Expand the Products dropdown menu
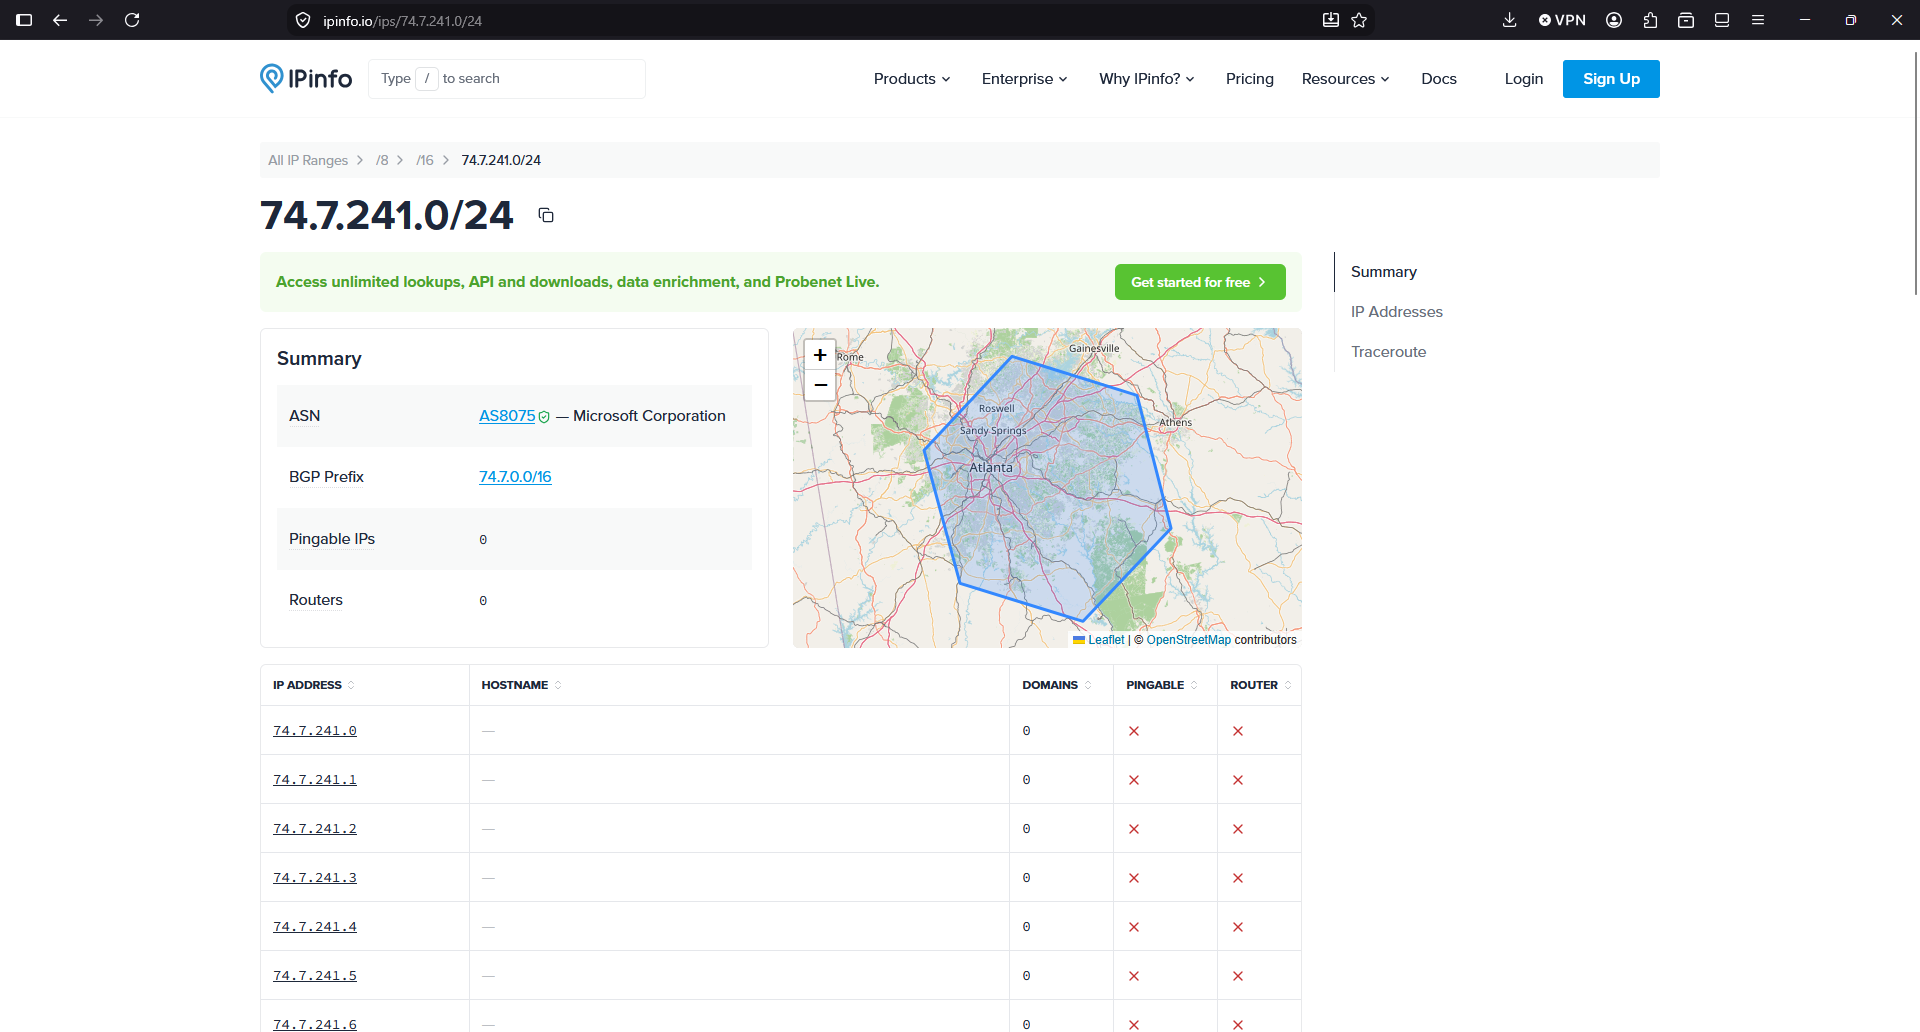1920x1032 pixels. pyautogui.click(x=912, y=79)
